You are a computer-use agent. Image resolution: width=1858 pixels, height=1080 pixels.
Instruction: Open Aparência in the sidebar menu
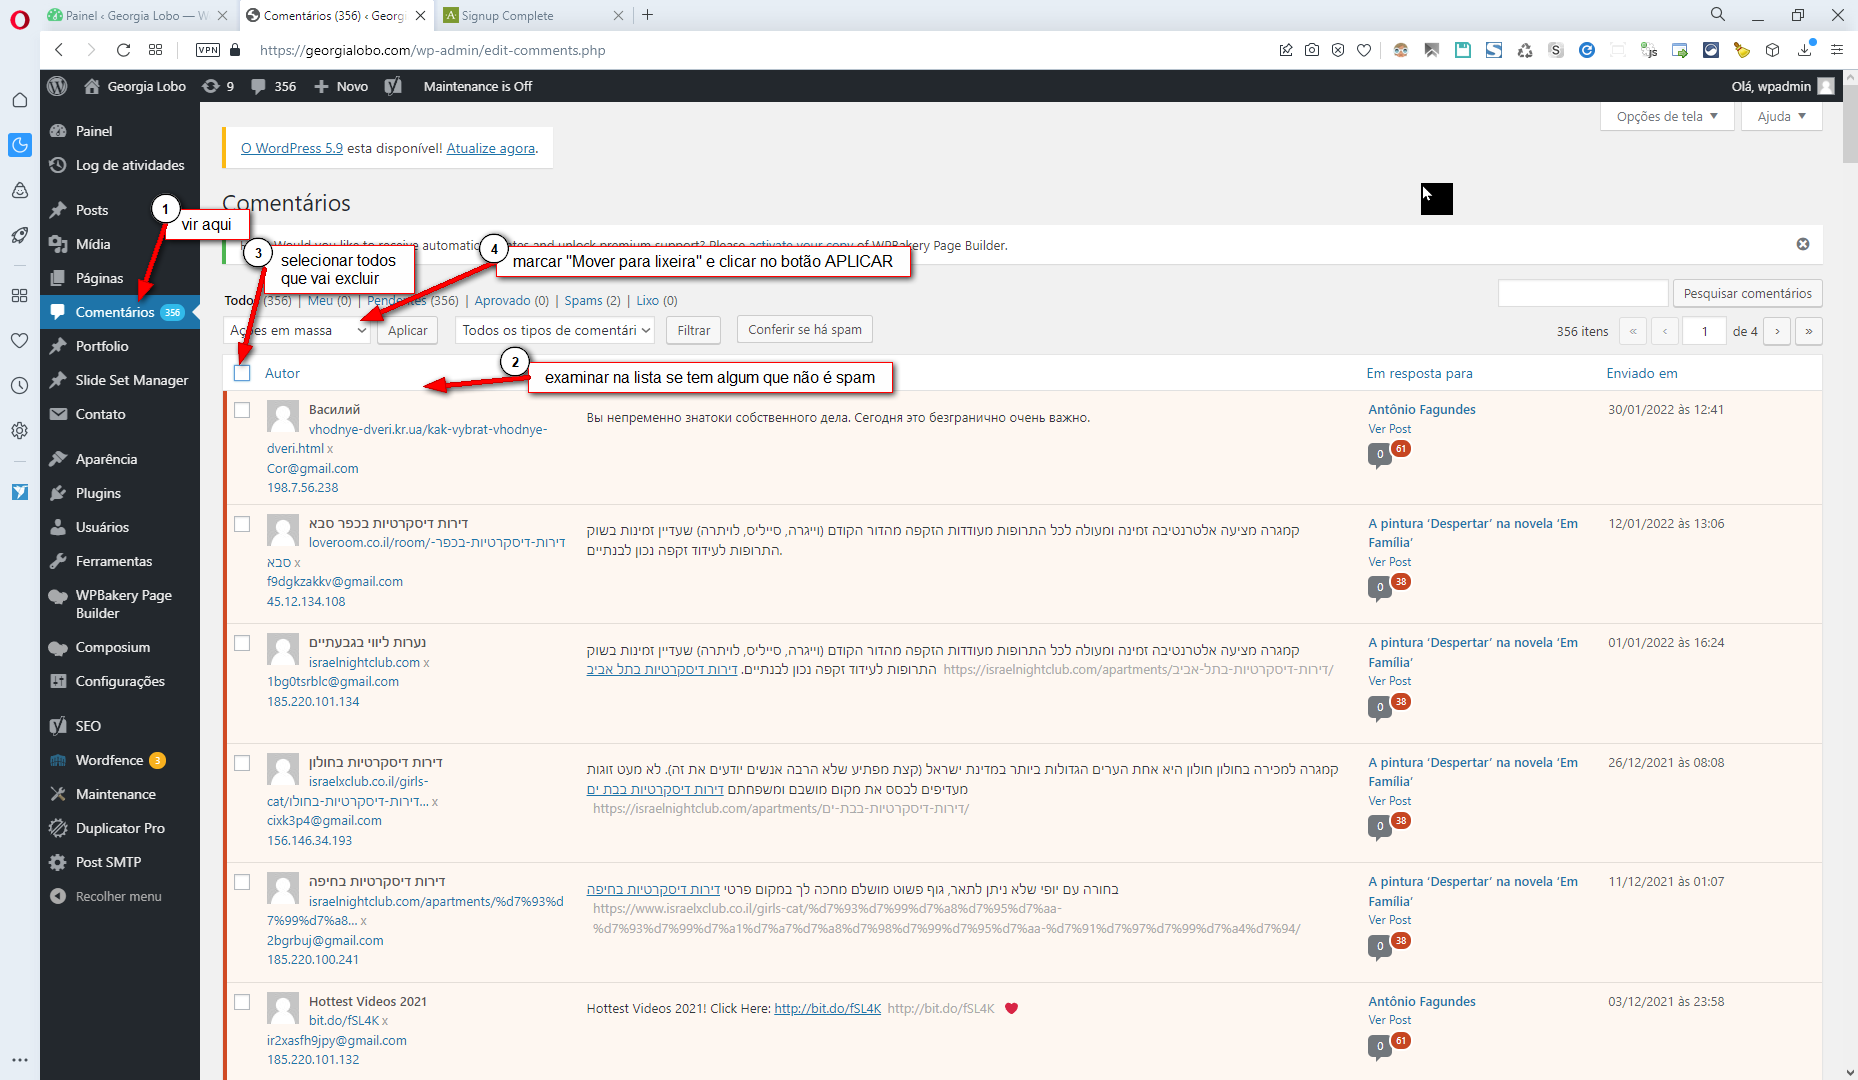[107, 459]
